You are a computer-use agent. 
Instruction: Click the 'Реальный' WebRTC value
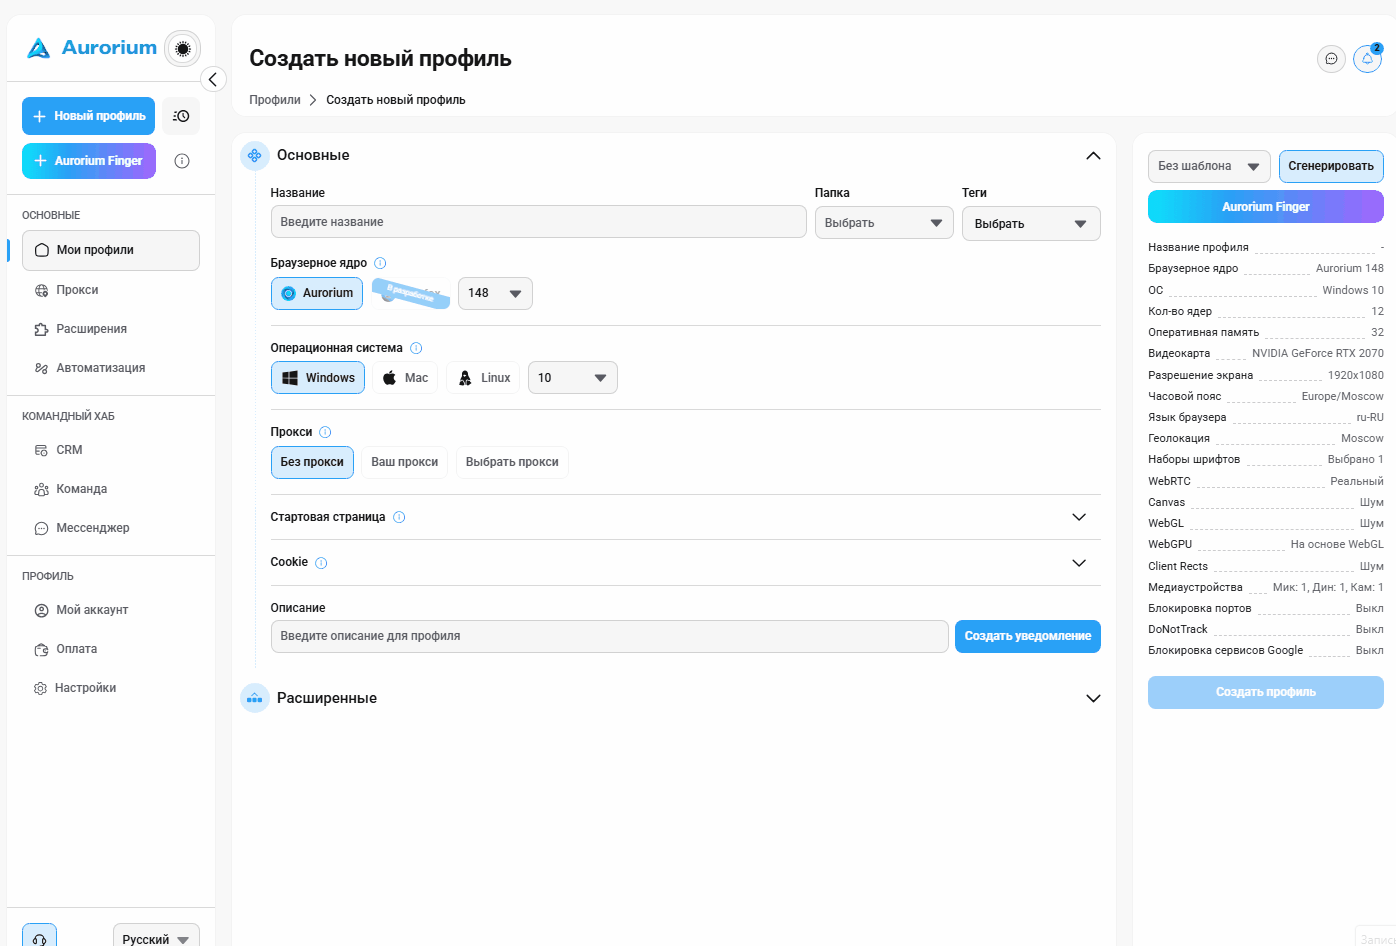point(1357,482)
